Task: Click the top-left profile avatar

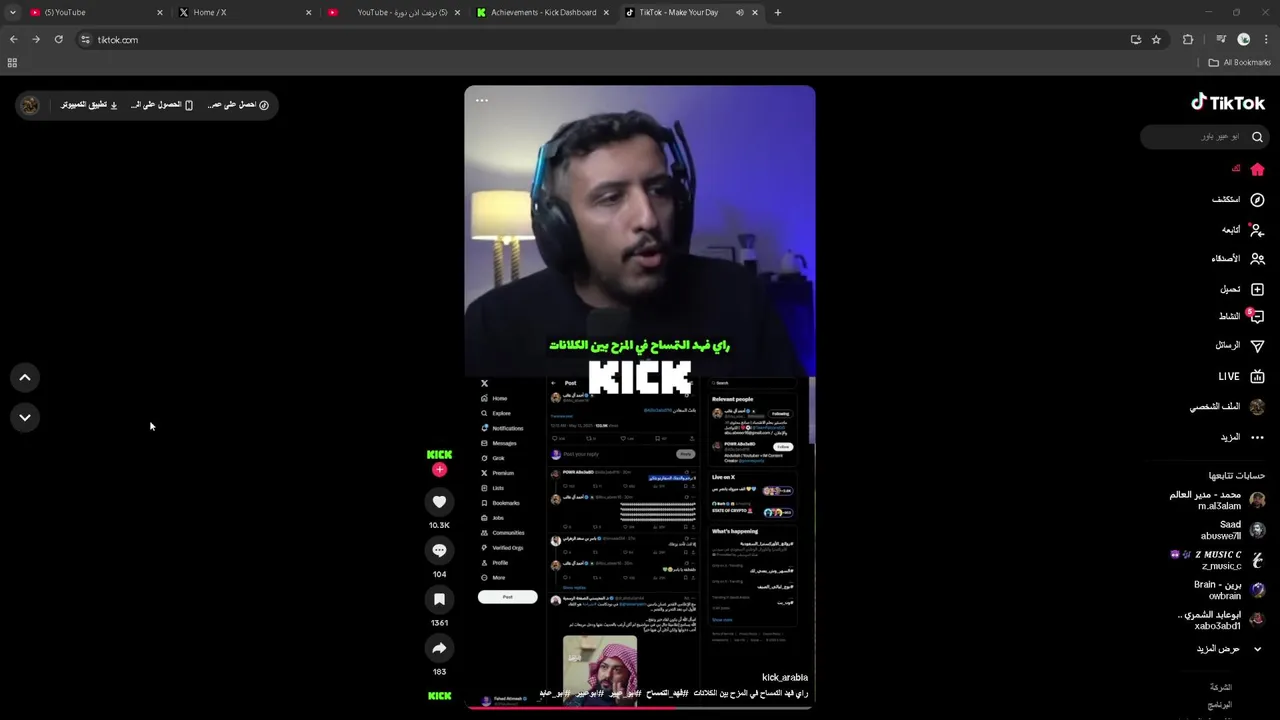Action: [x=30, y=105]
